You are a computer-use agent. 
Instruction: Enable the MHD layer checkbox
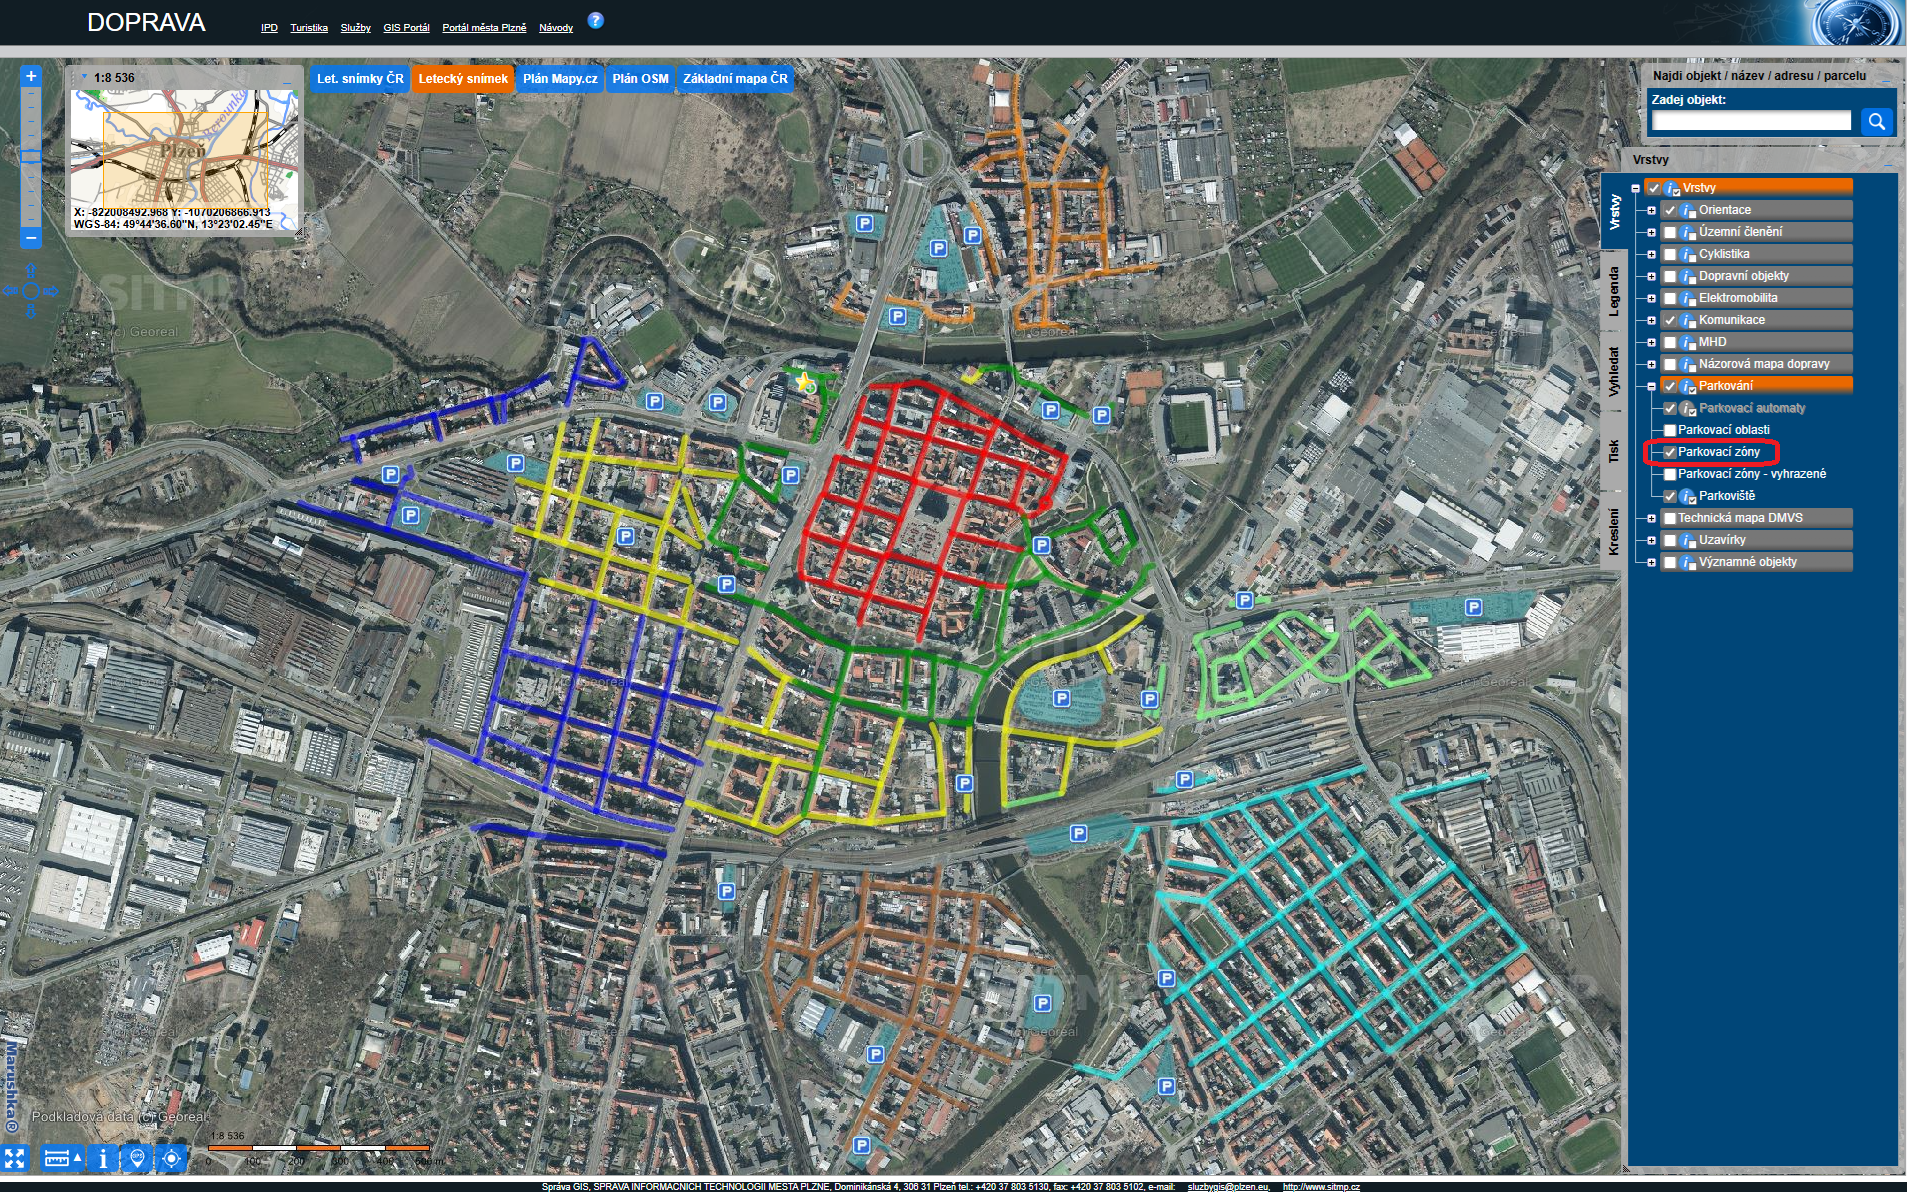pyautogui.click(x=1670, y=342)
